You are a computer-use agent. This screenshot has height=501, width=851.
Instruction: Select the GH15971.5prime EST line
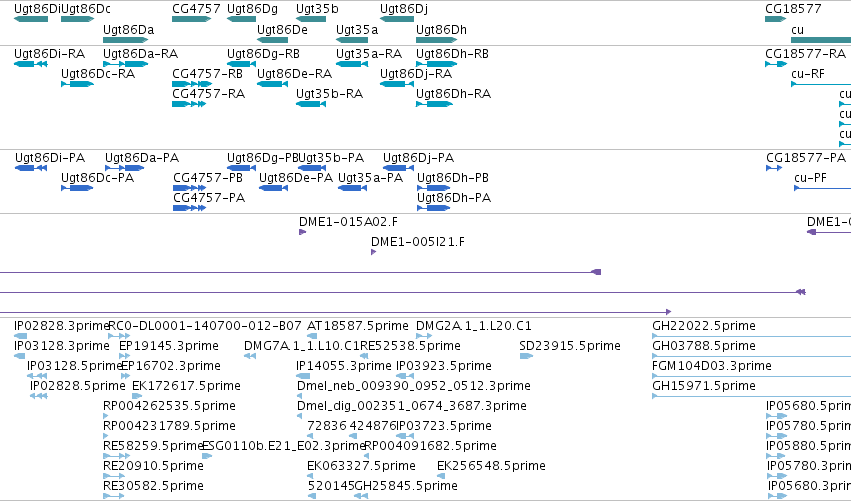coord(751,396)
